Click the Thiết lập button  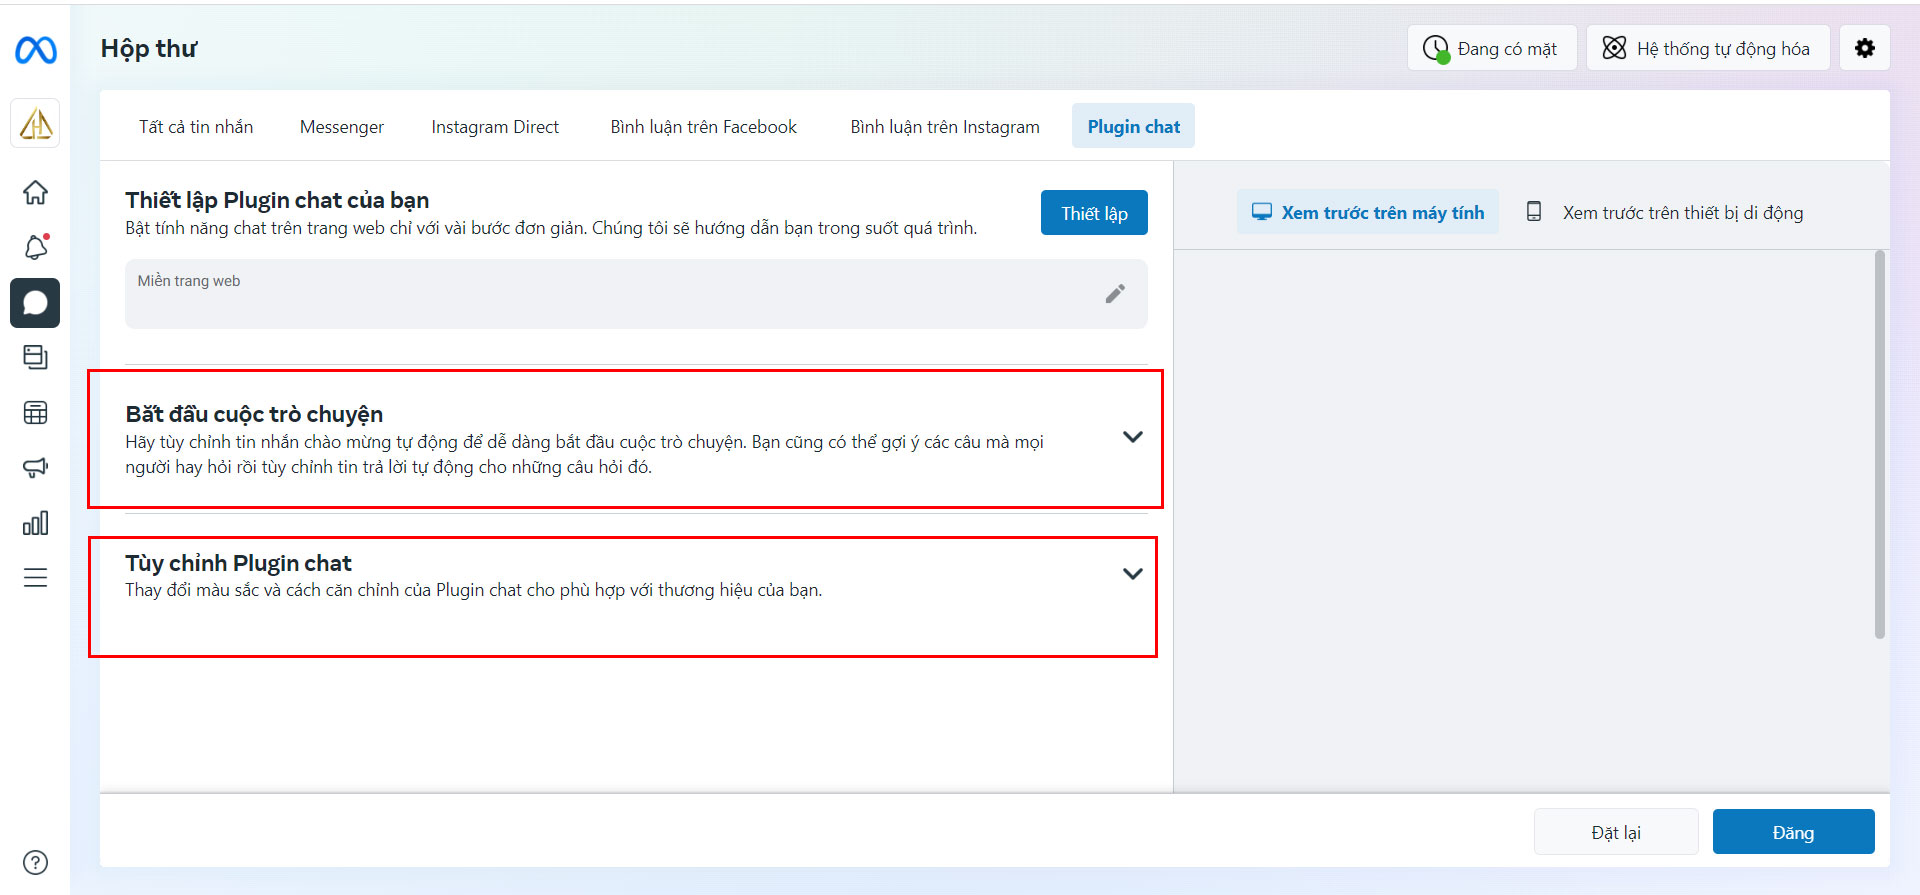[1094, 213]
